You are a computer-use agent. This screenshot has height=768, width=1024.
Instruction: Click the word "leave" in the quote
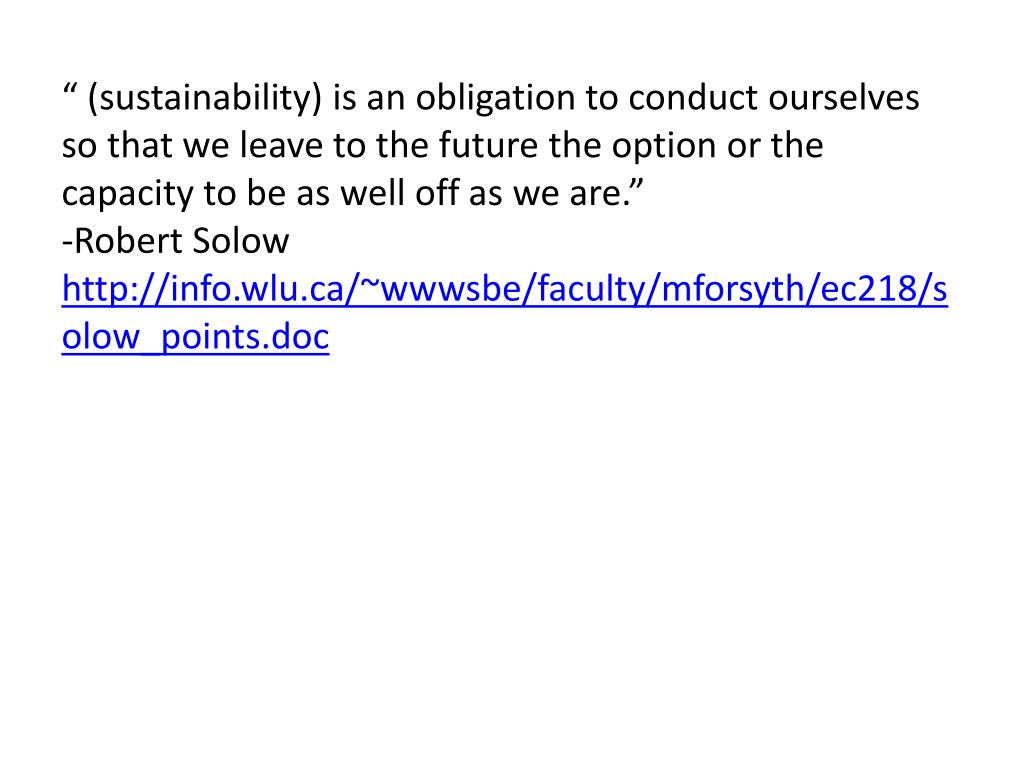(x=281, y=145)
